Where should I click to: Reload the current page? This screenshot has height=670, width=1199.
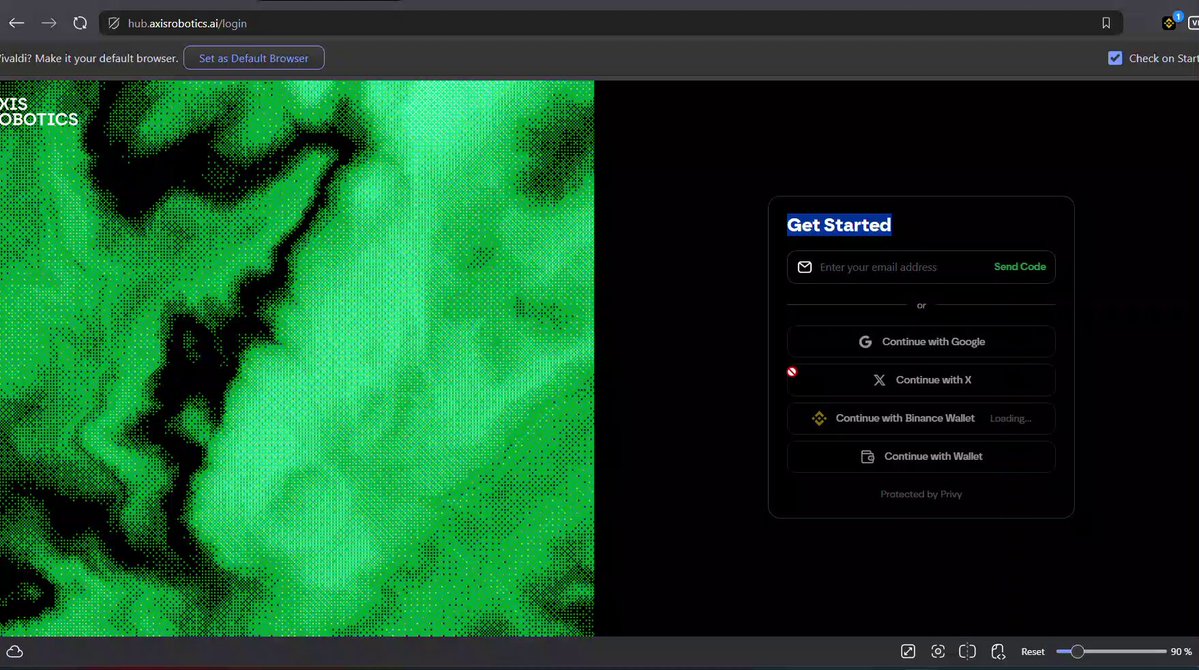(80, 23)
